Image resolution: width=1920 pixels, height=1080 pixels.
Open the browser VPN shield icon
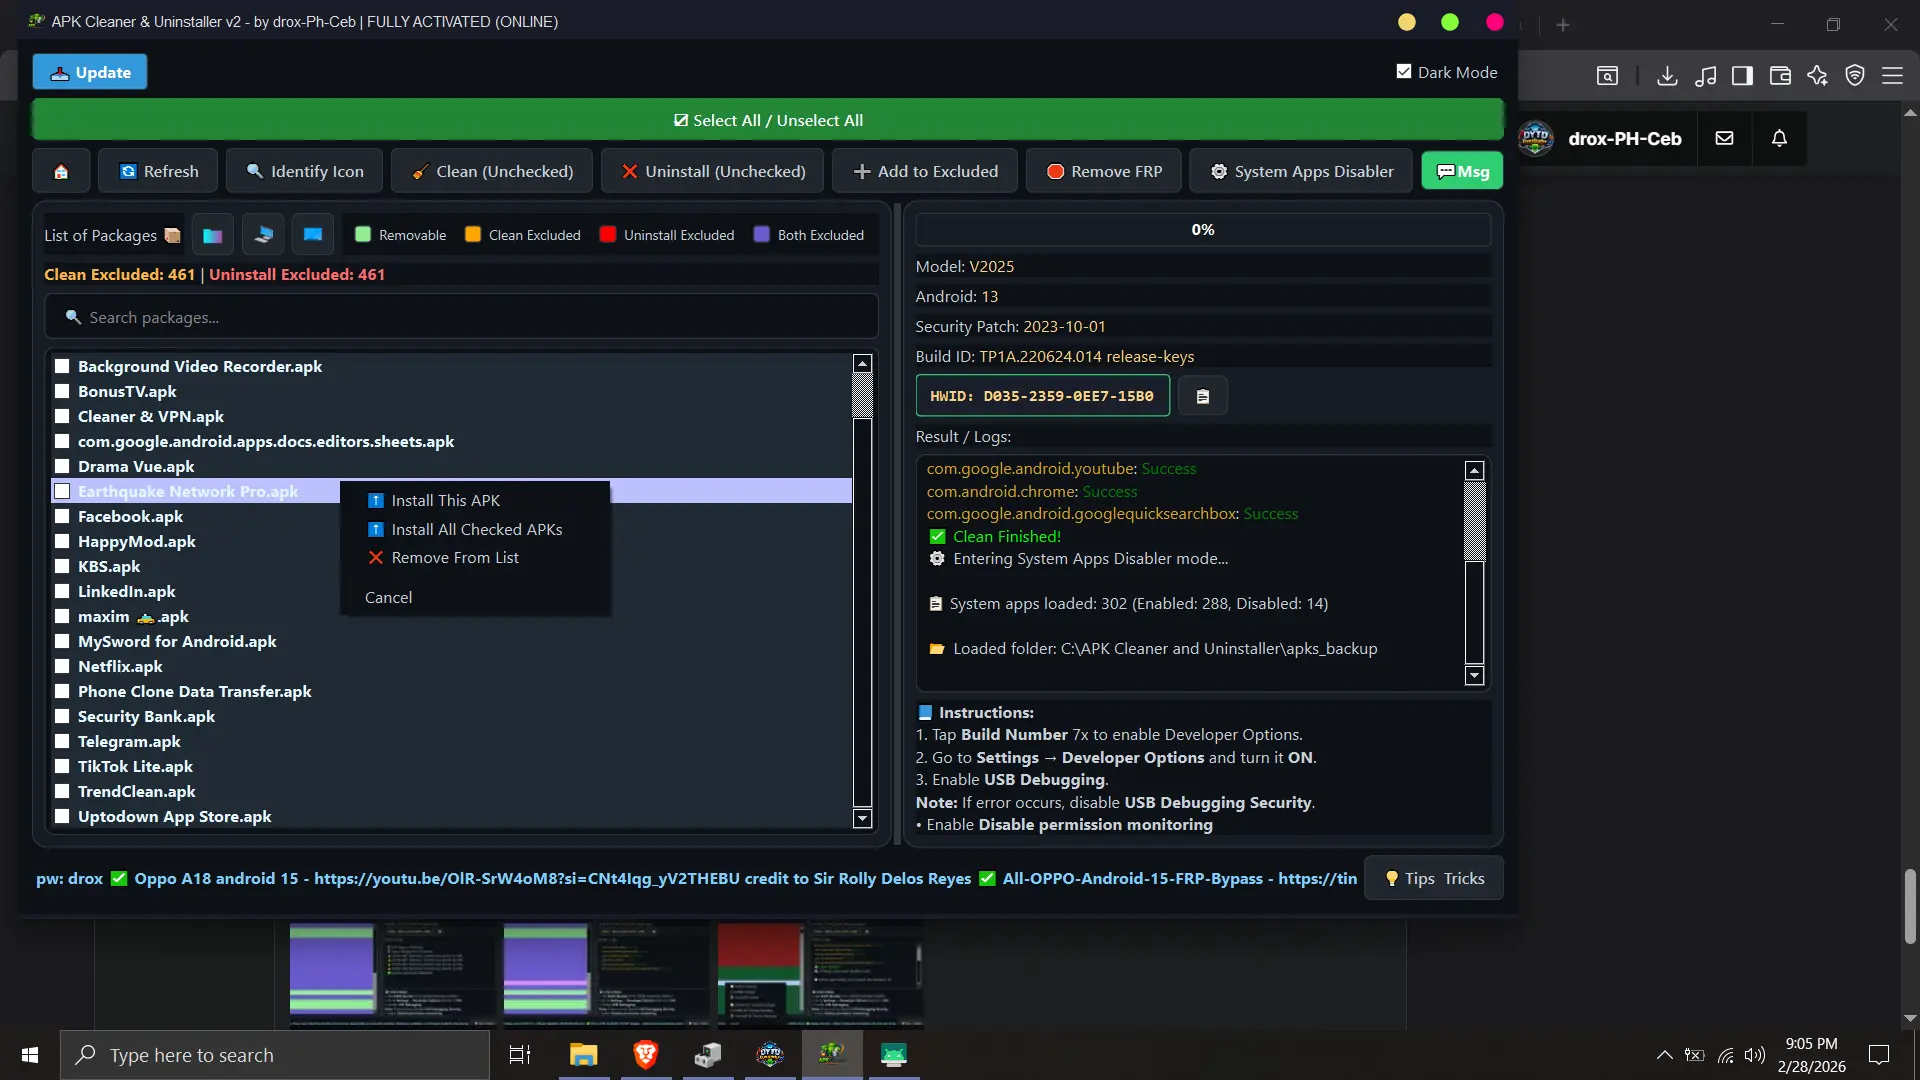pos(1855,76)
